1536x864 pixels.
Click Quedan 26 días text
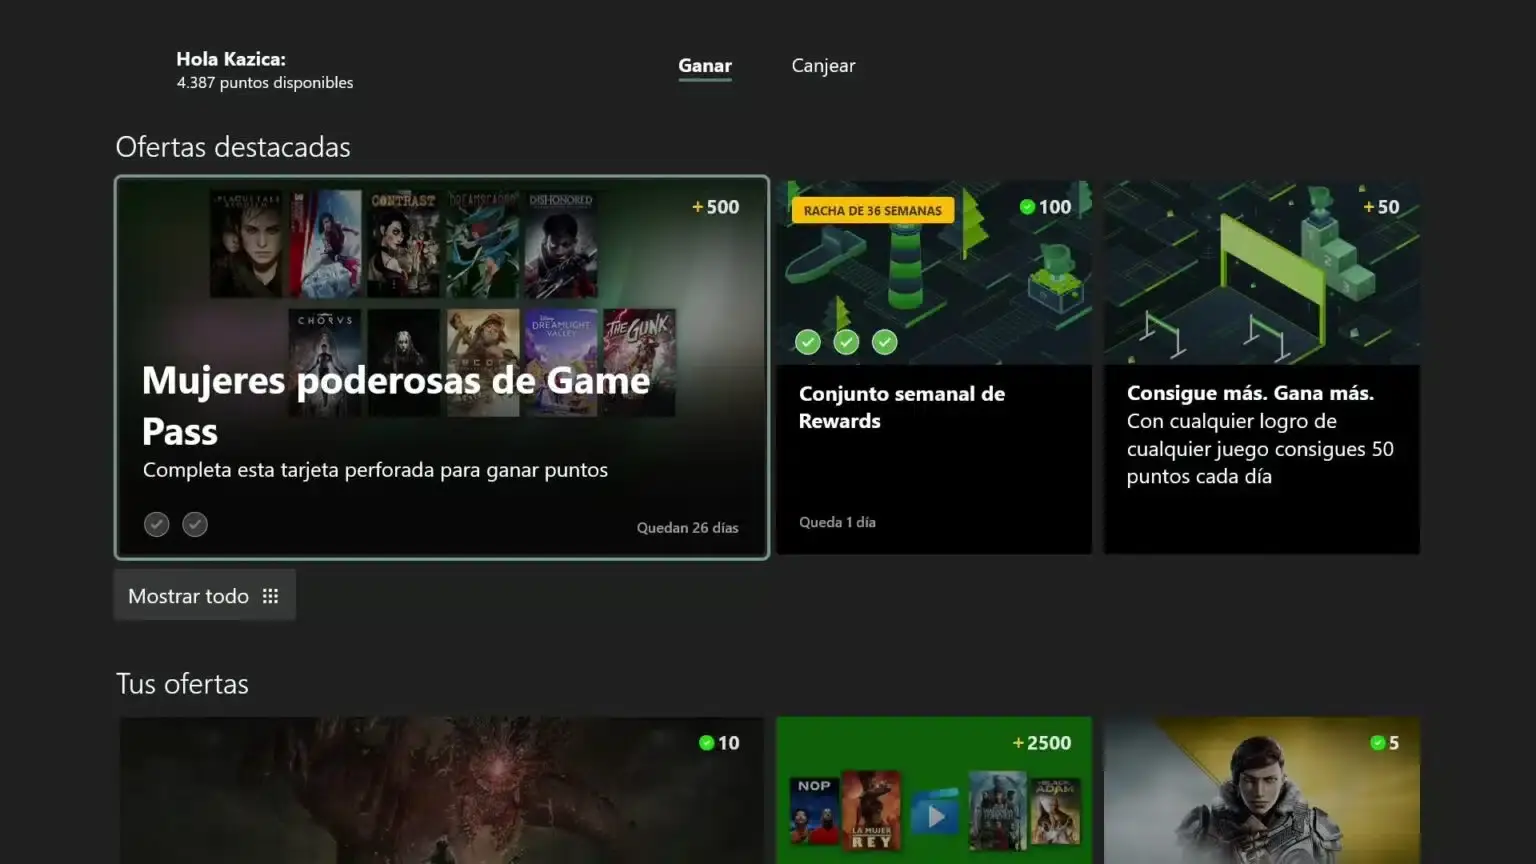(688, 528)
